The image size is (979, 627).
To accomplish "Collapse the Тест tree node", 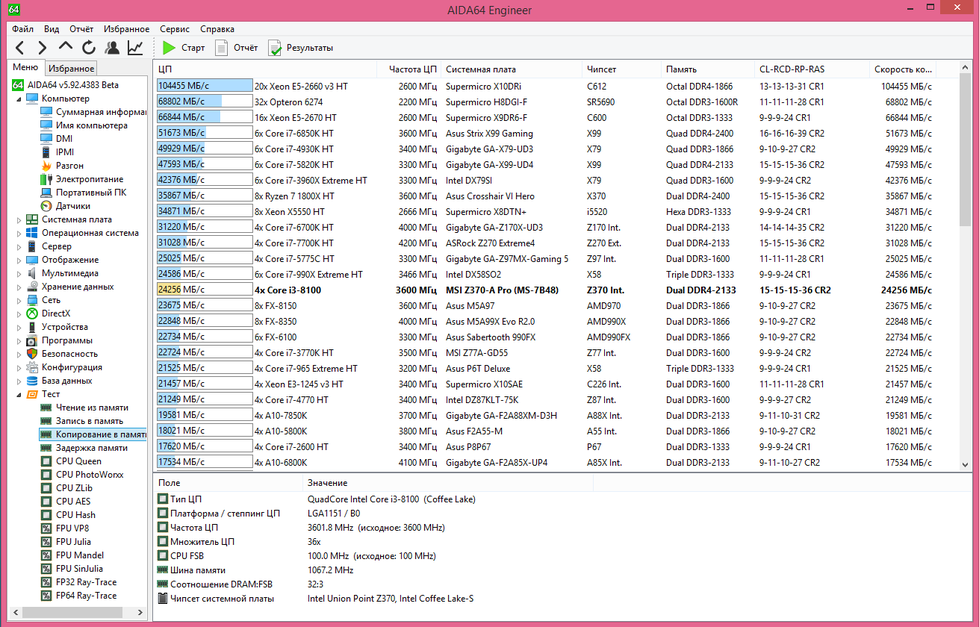I will coord(19,394).
